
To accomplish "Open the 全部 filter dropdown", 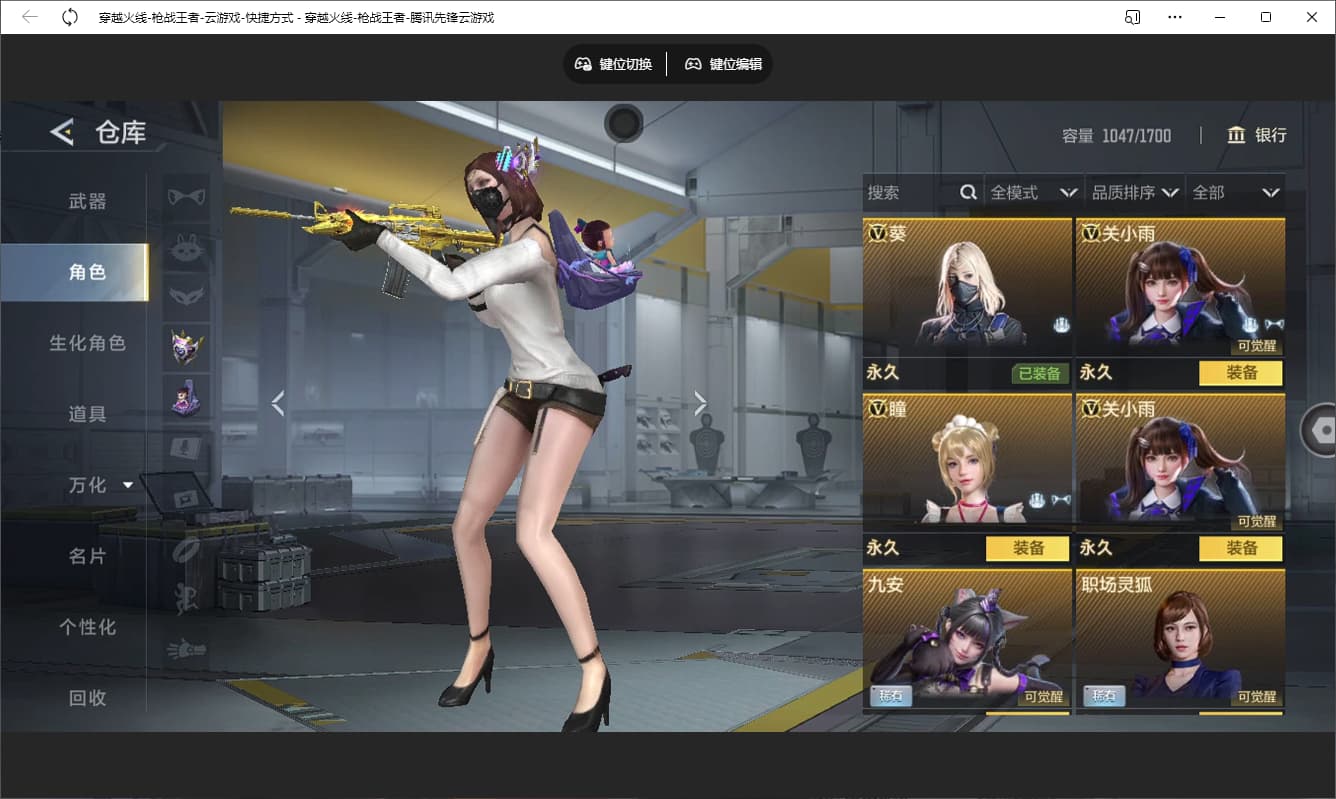I will pos(1235,192).
